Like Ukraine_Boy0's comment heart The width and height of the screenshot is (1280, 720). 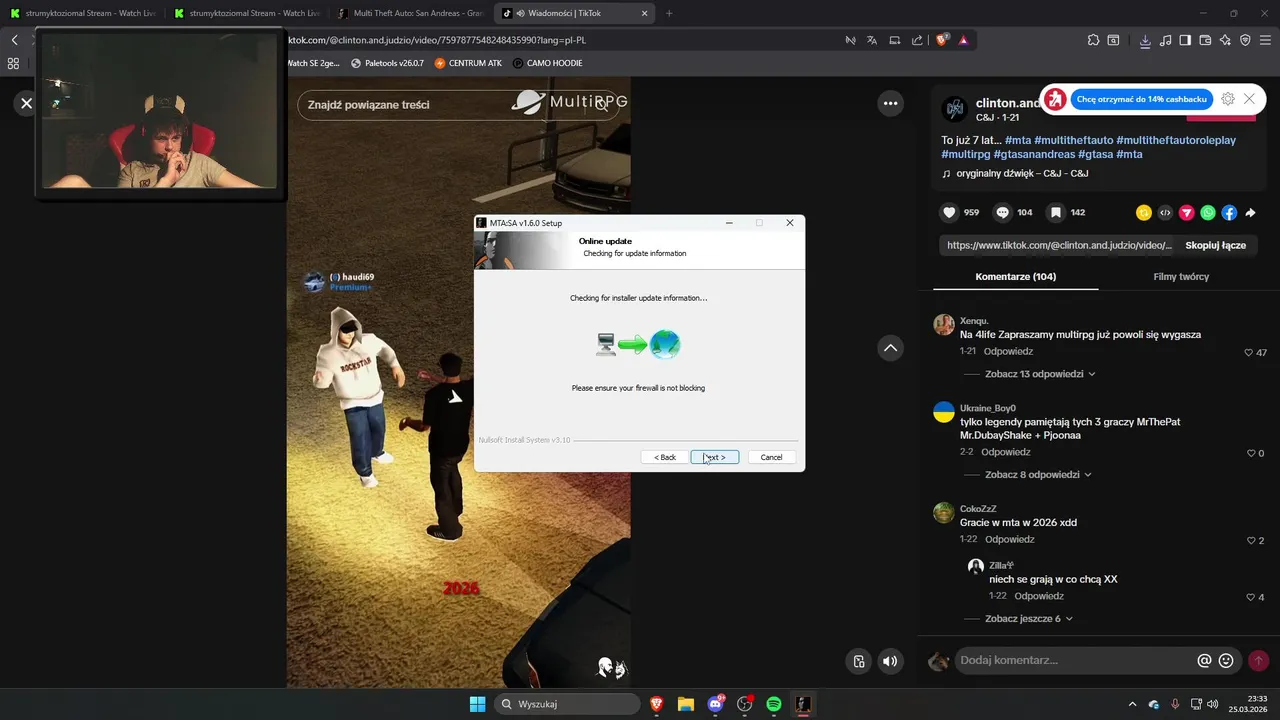1250,454
